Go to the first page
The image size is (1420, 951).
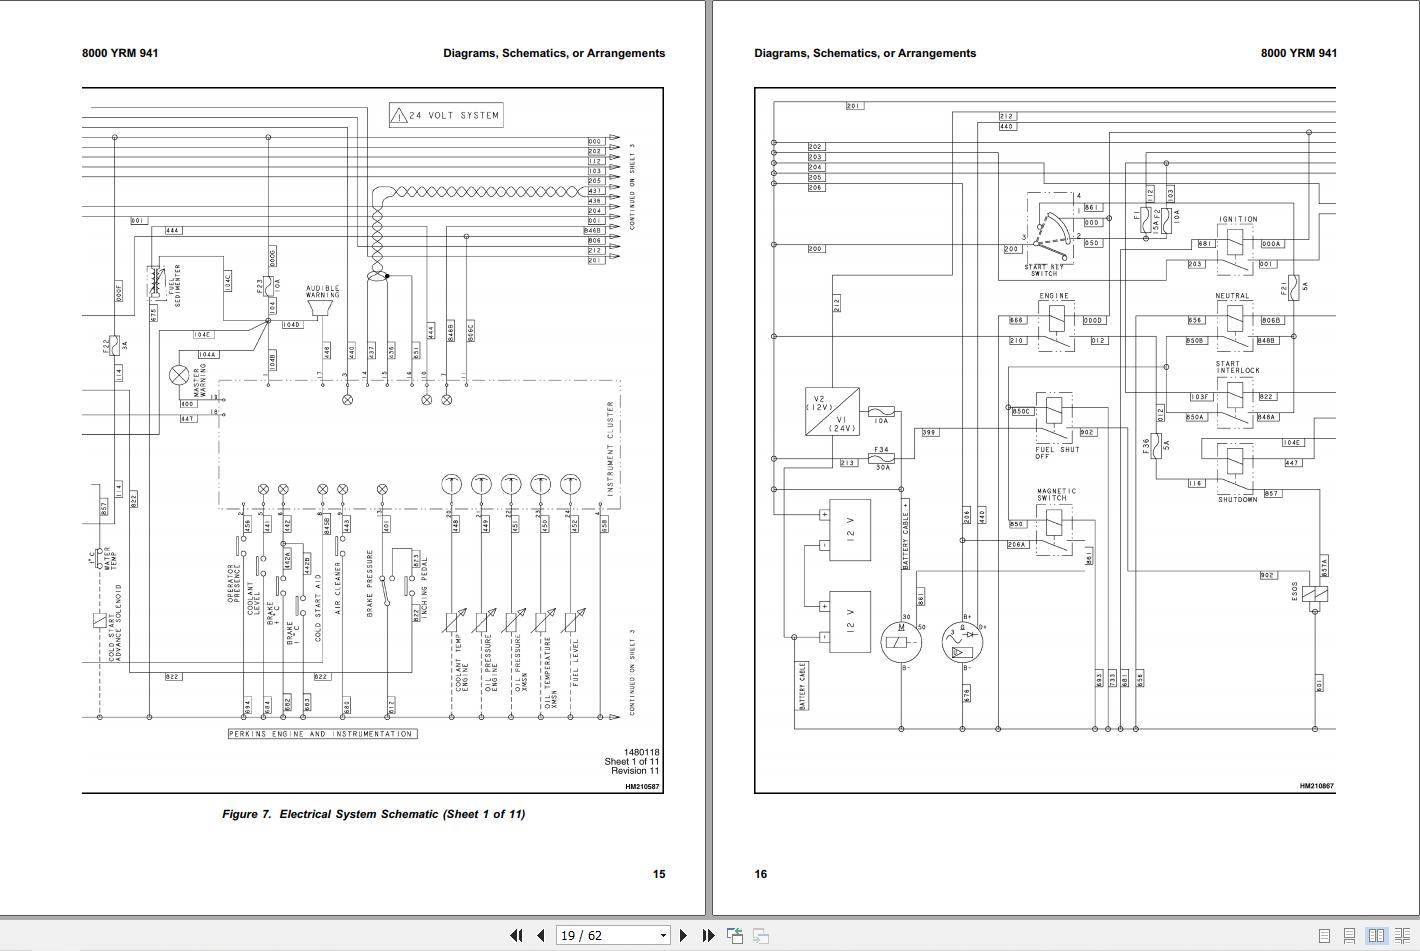[516, 936]
